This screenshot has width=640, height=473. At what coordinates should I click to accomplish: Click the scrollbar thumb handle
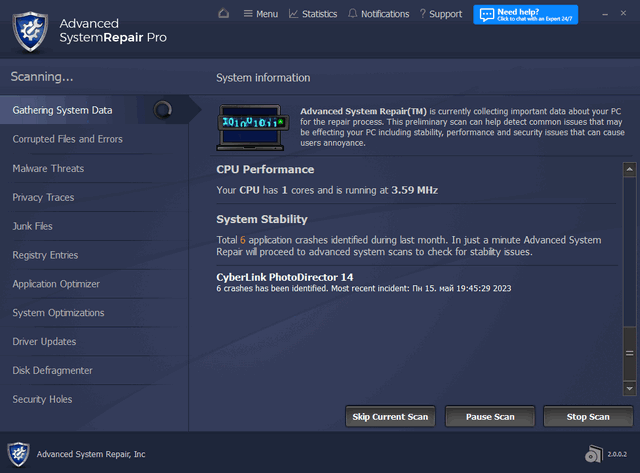[629, 353]
